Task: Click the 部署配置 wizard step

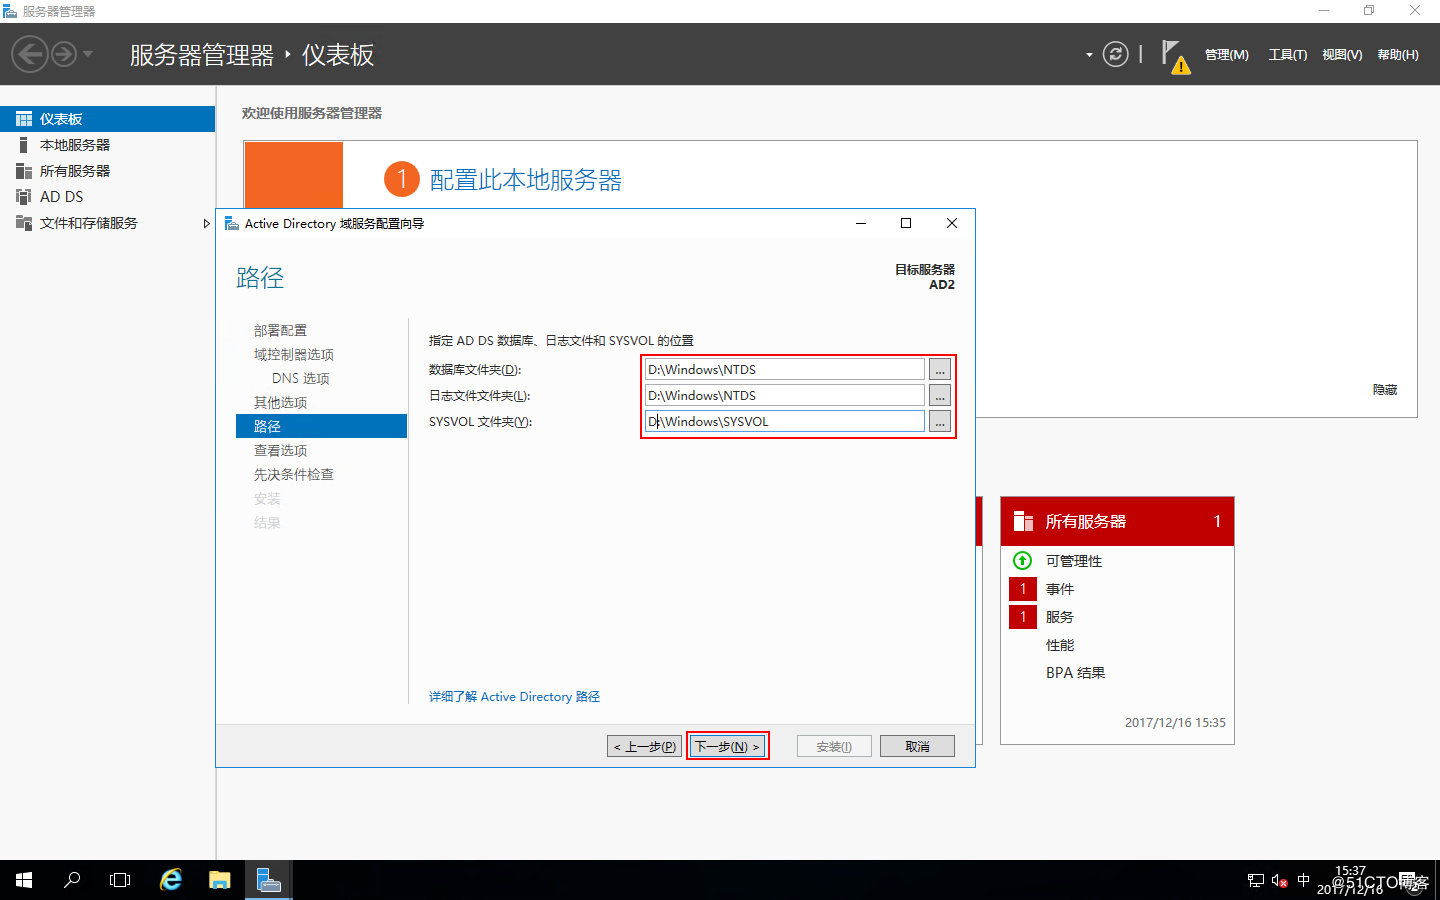Action: [280, 330]
